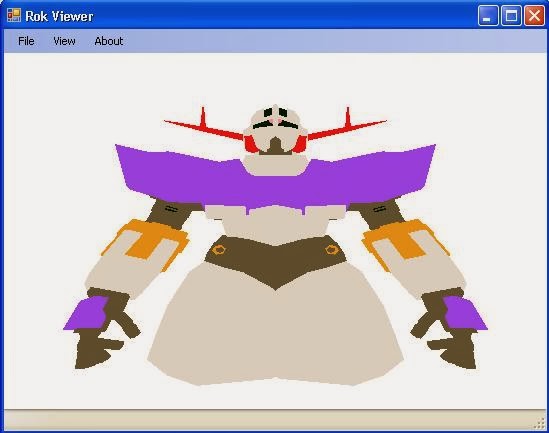Close the Rok Viewer window
Viewport: 549px width, 433px height.
click(534, 16)
